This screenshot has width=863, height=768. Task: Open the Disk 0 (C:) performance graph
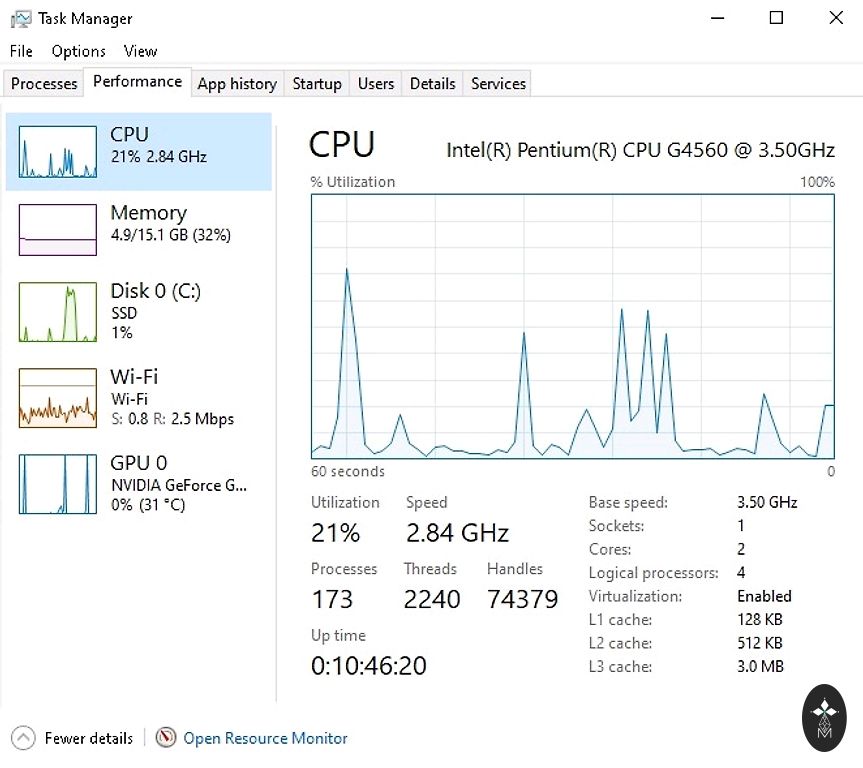click(59, 311)
